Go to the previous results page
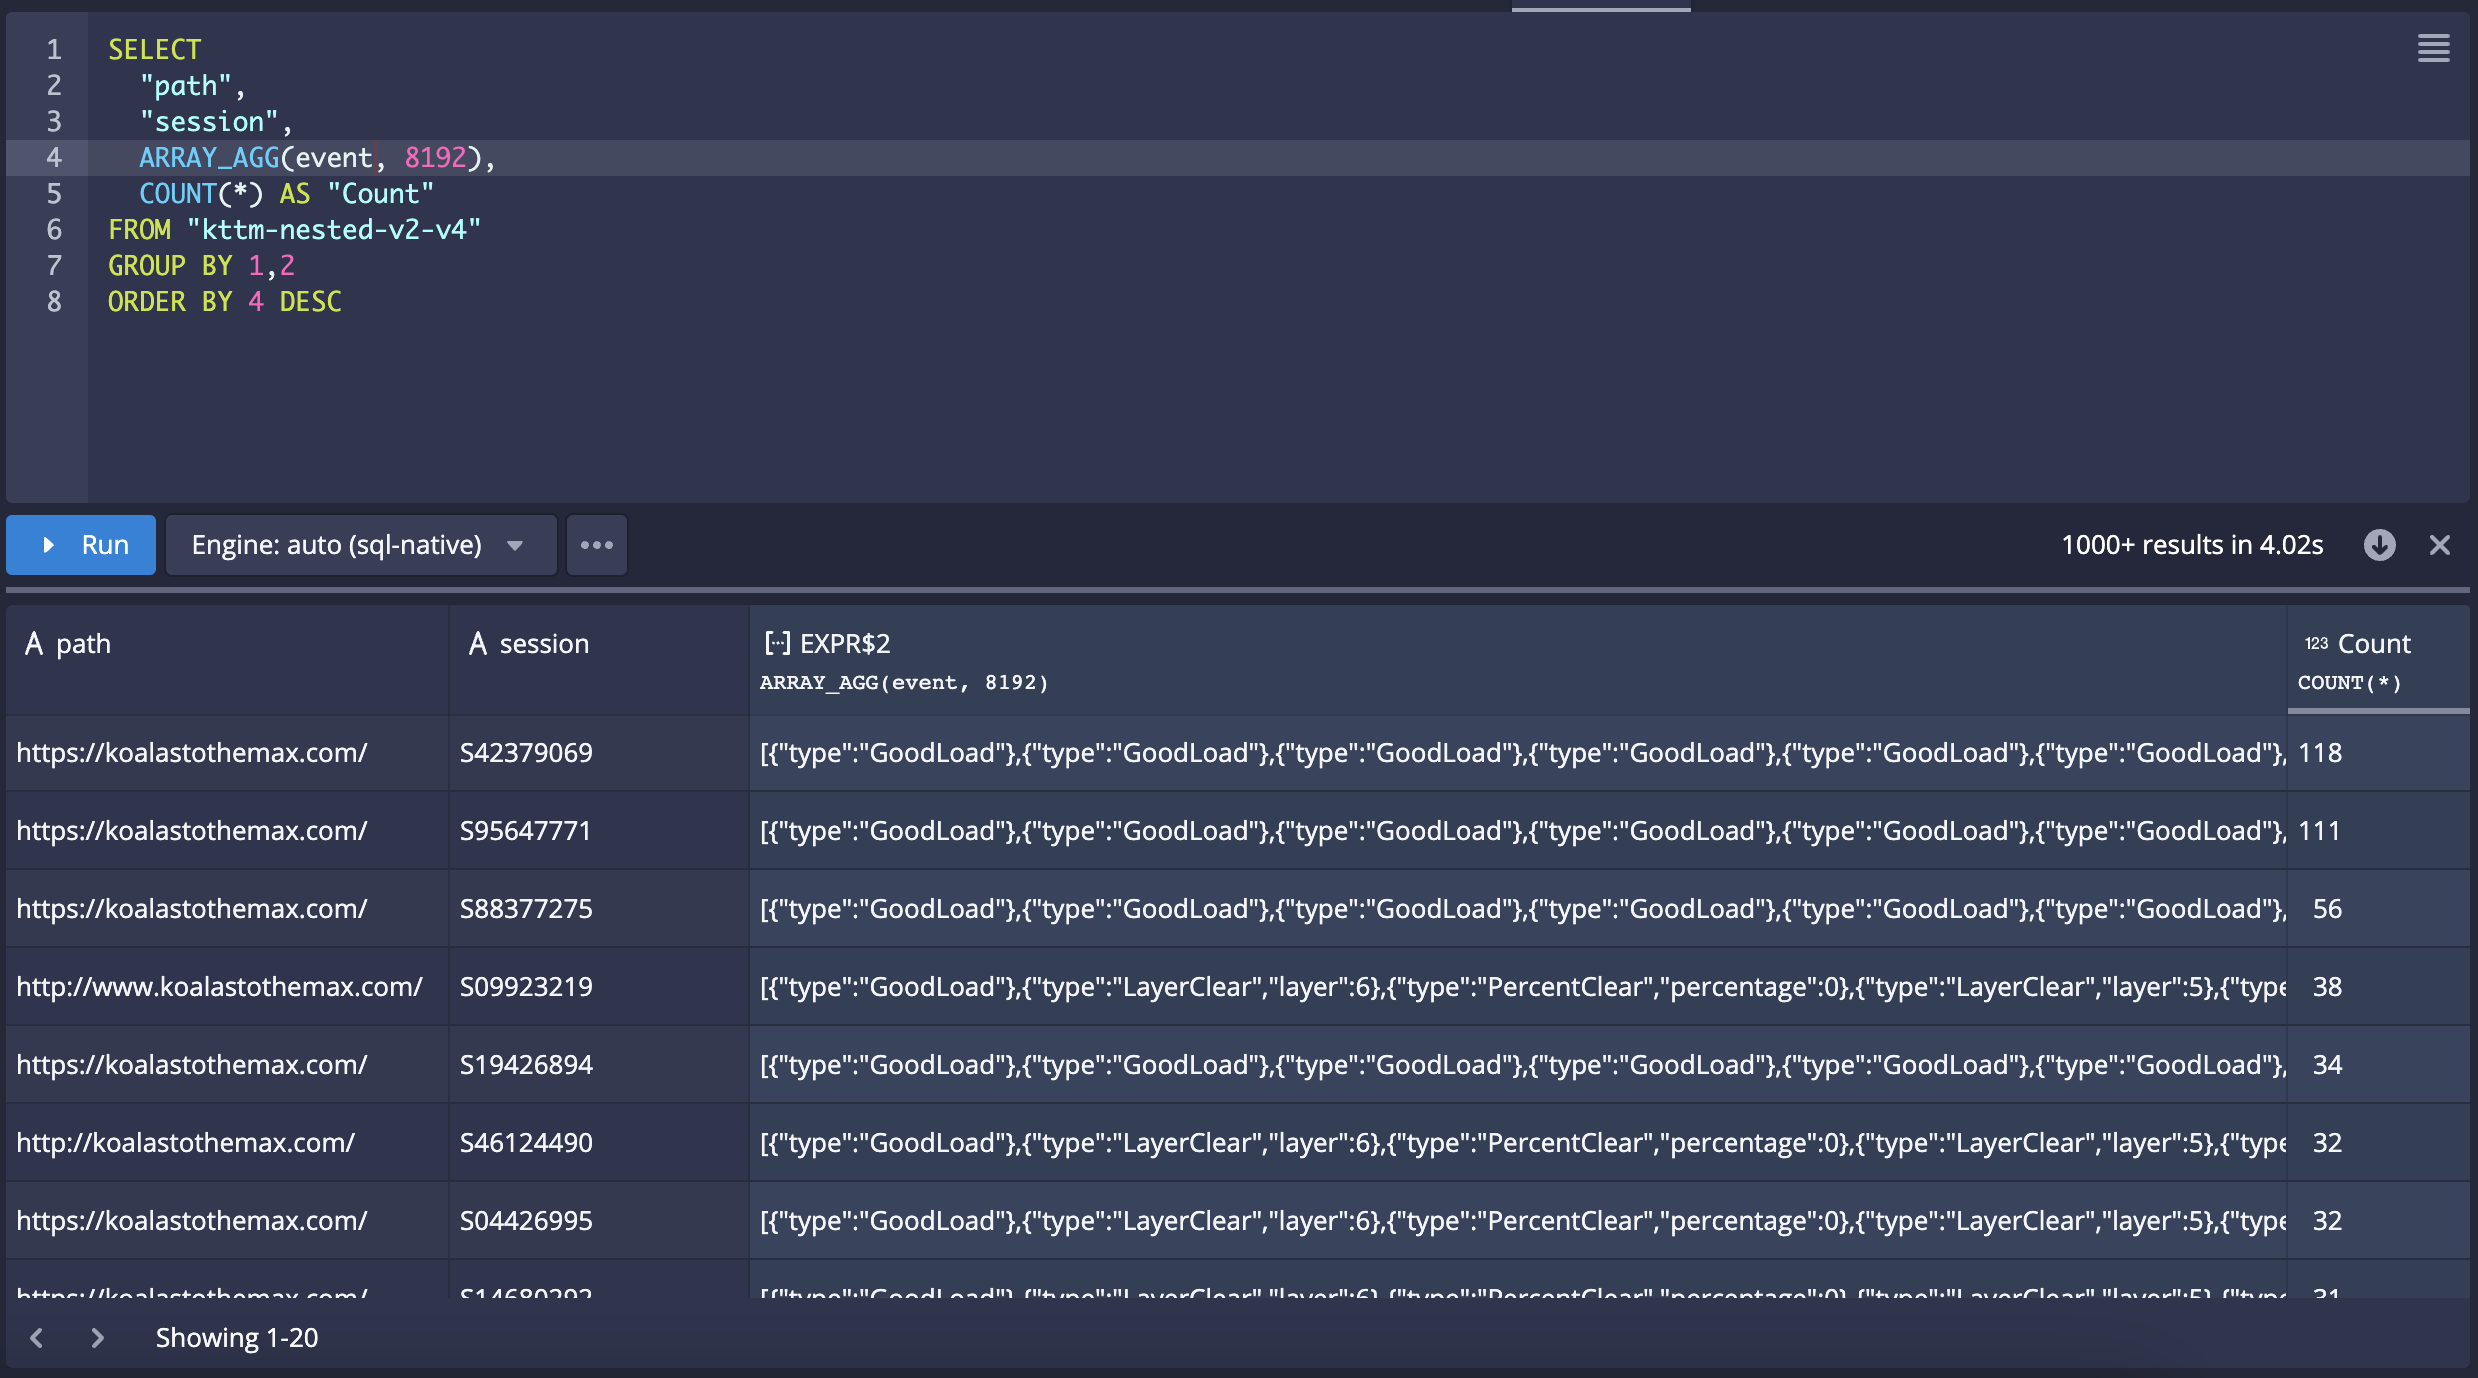This screenshot has height=1378, width=2478. coord(37,1338)
